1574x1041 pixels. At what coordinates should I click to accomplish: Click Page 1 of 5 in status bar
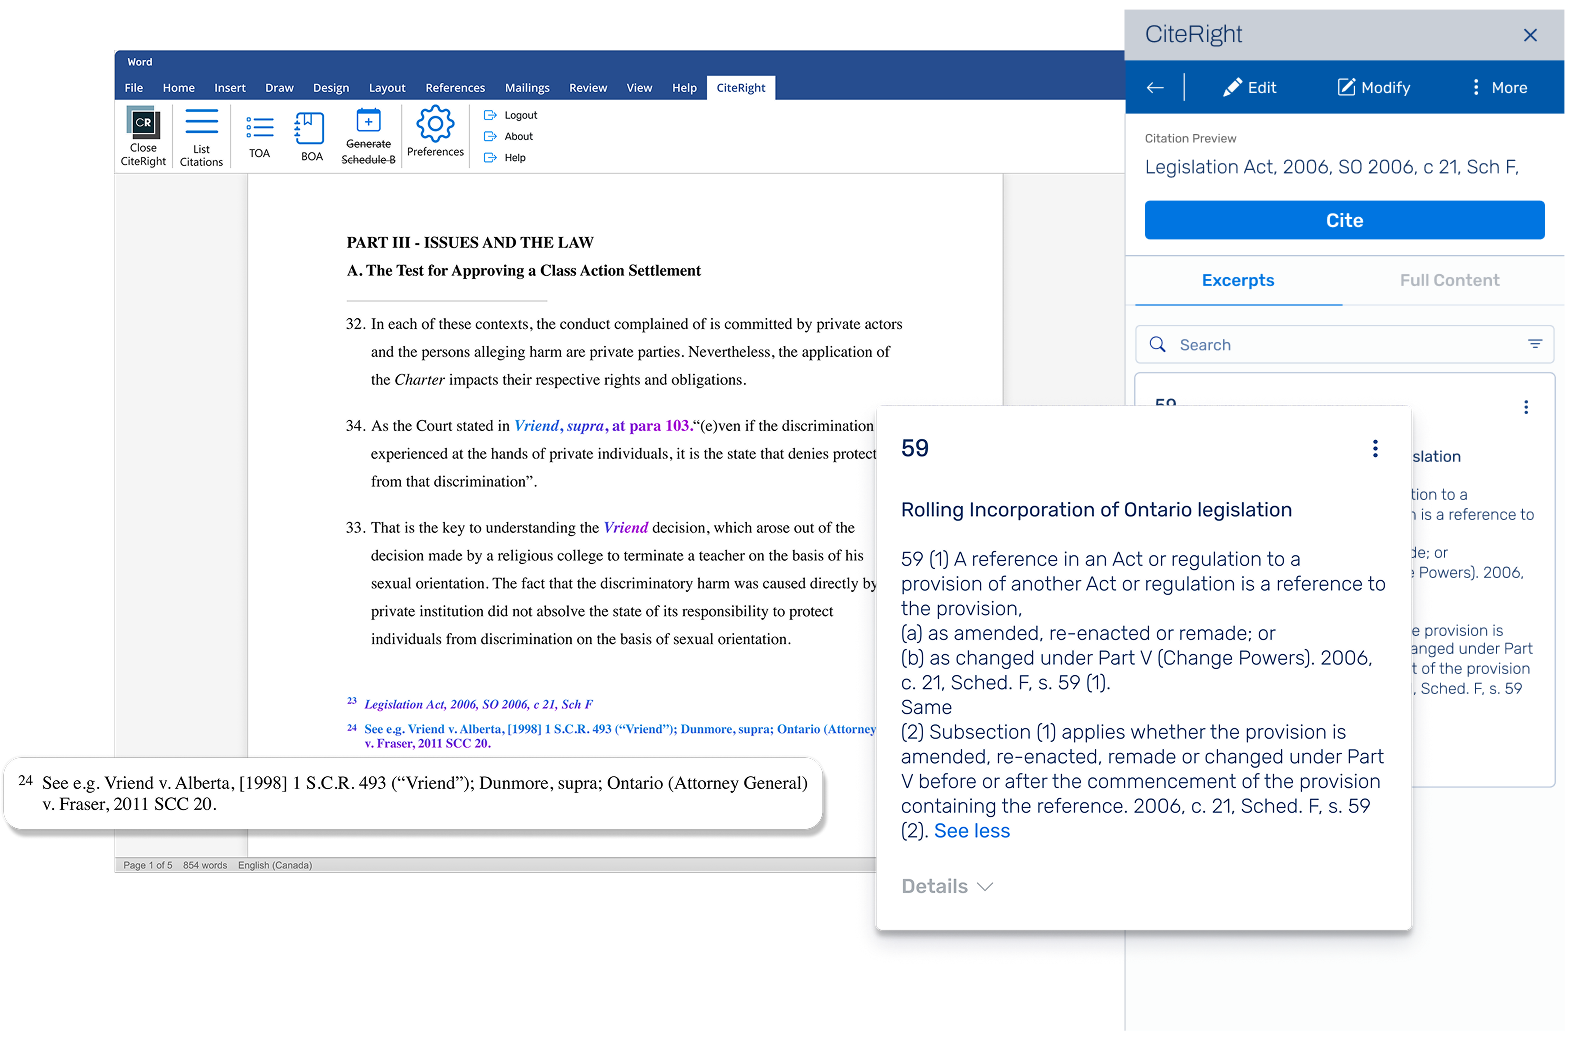coord(148,865)
